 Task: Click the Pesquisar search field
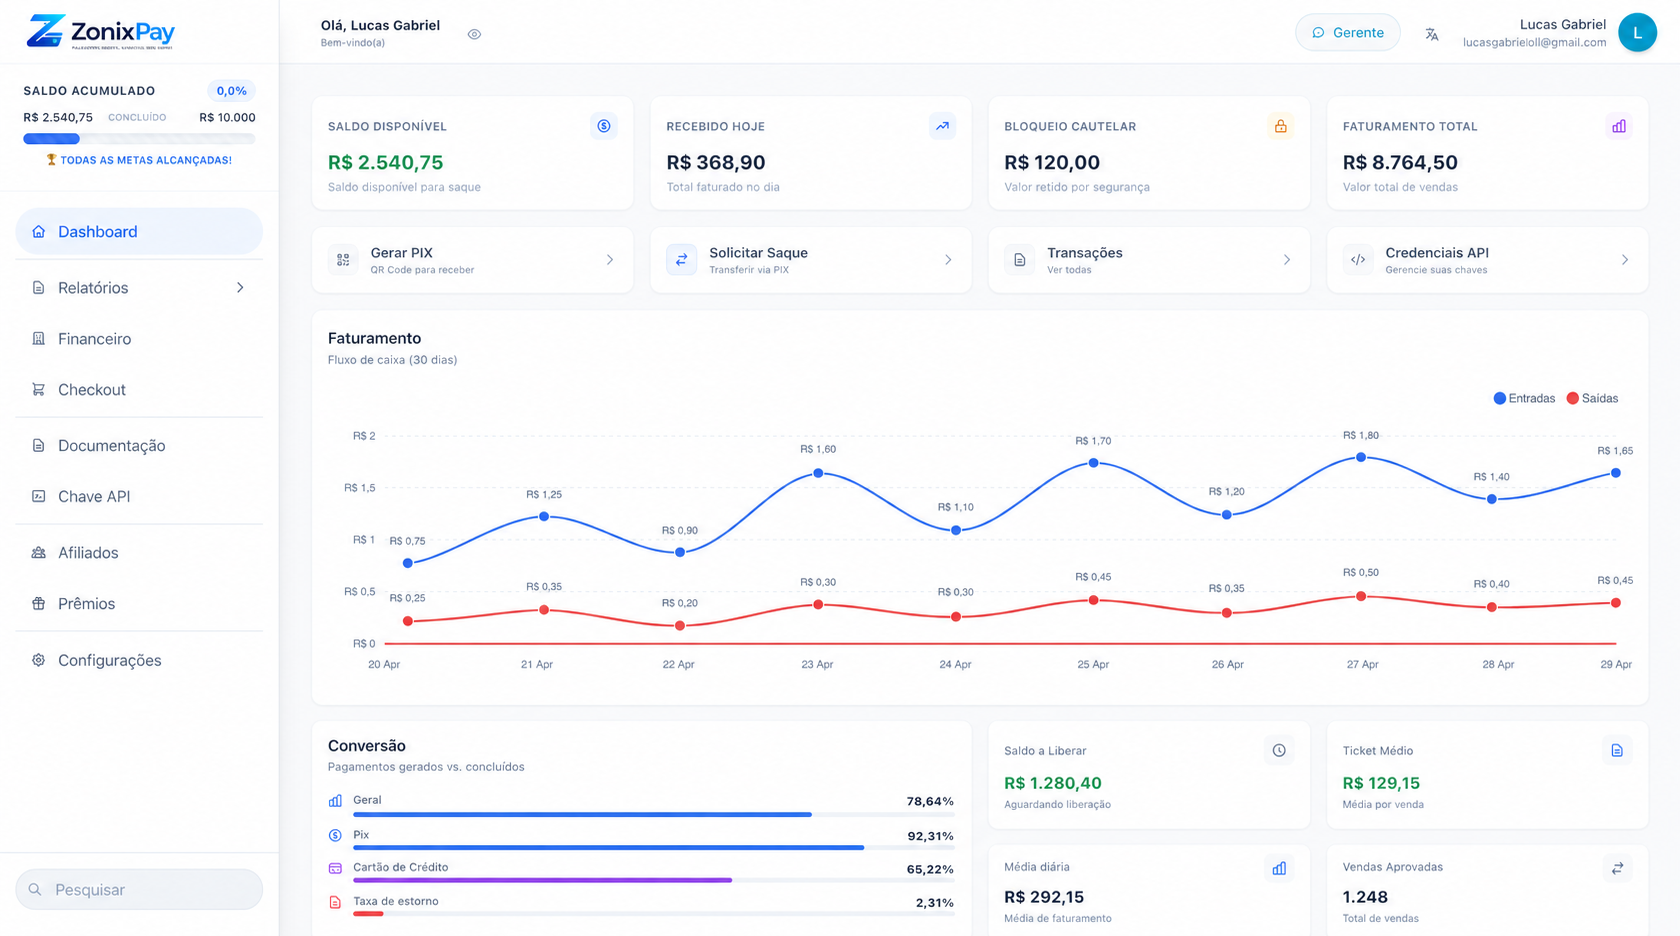139,889
